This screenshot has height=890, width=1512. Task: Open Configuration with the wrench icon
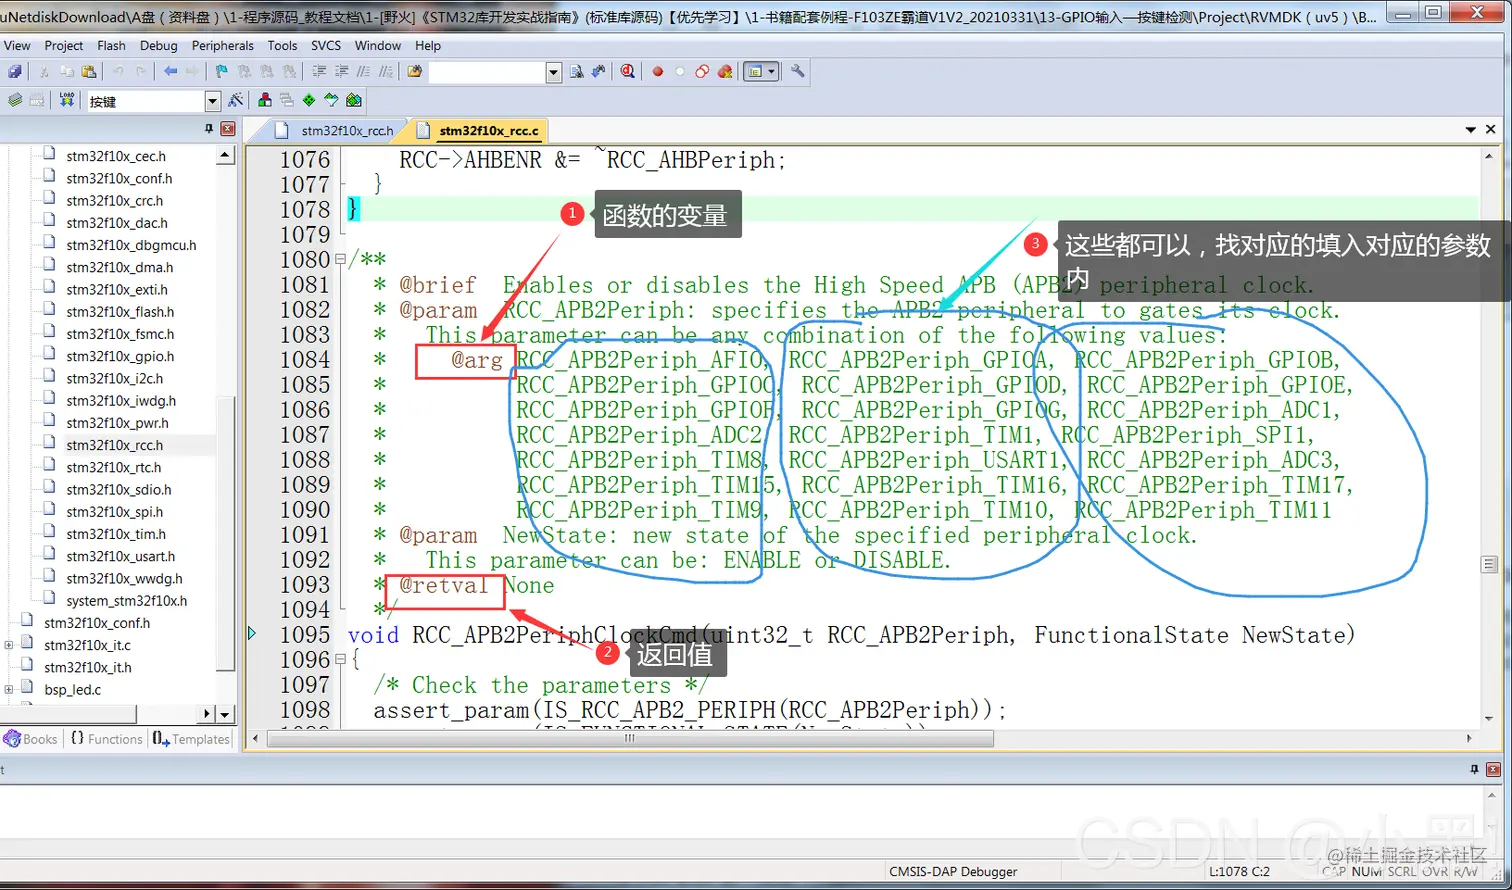click(798, 72)
